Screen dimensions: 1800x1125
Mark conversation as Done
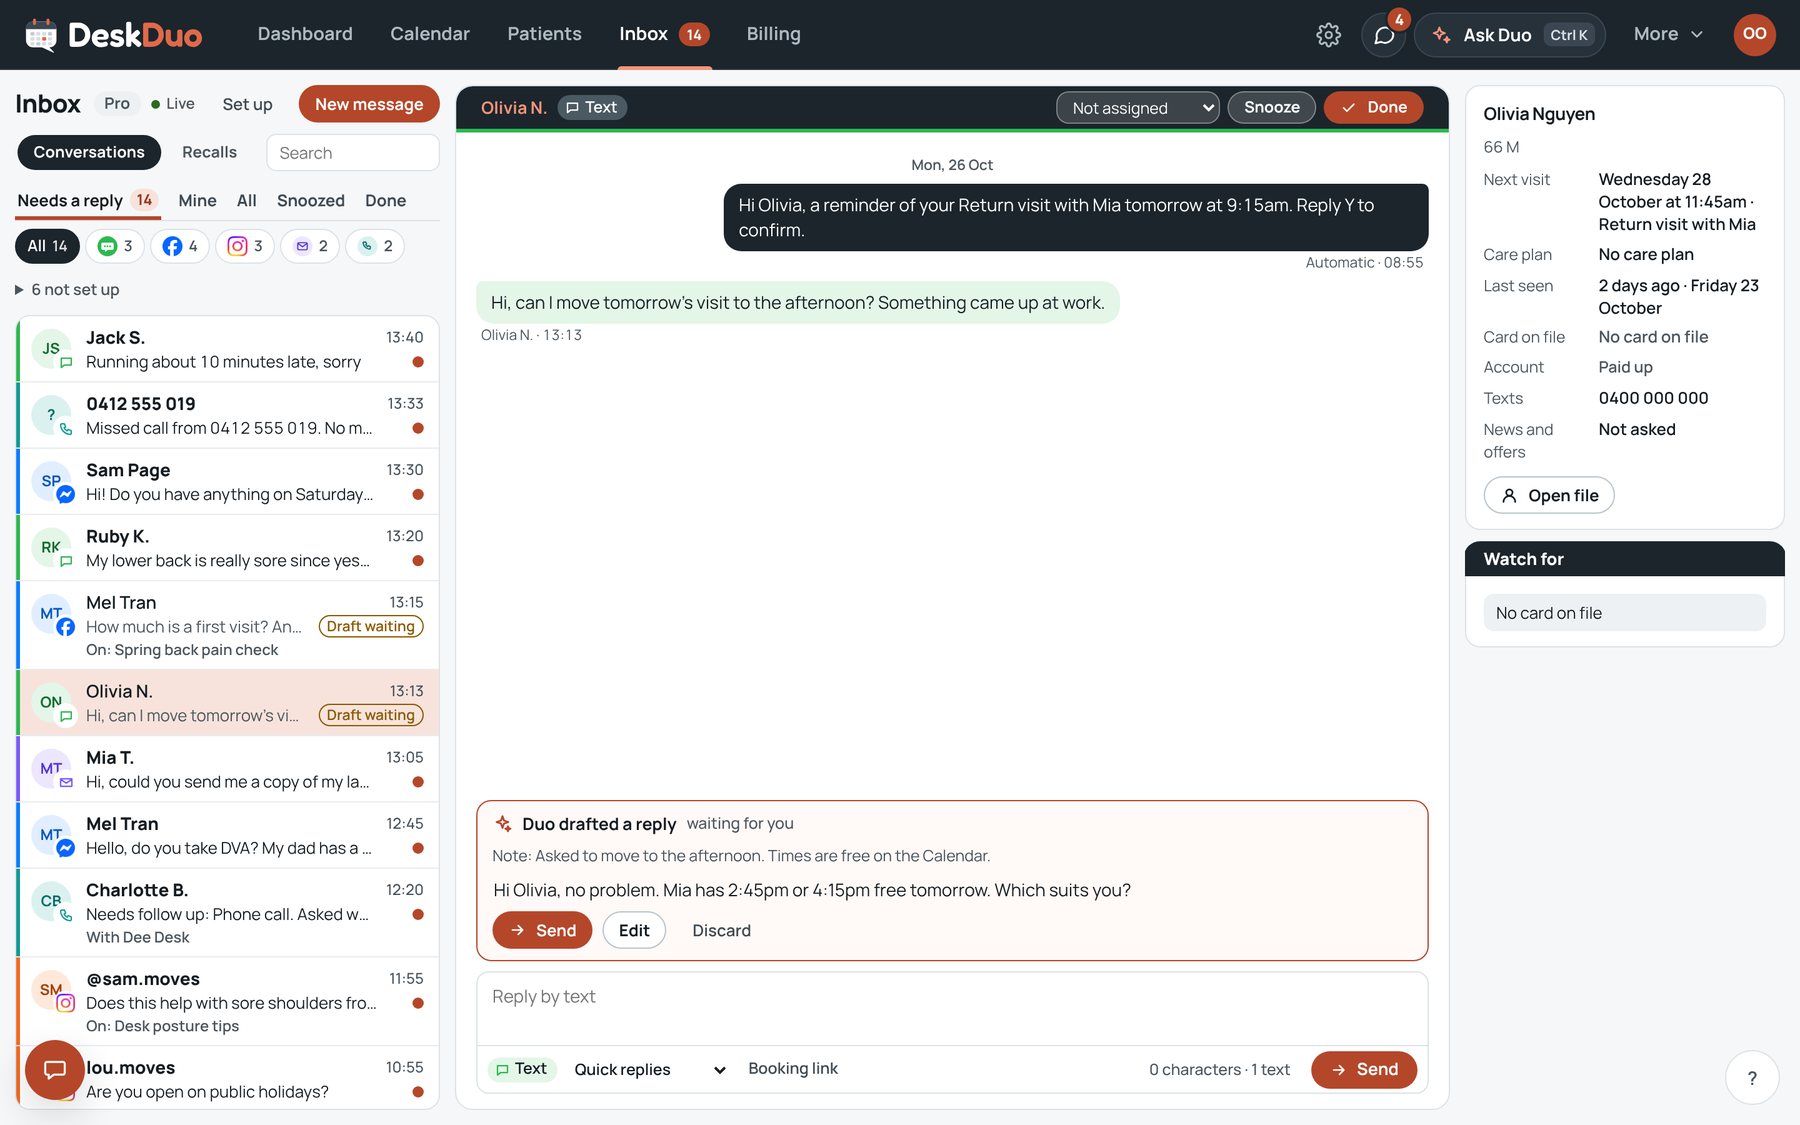click(1373, 107)
